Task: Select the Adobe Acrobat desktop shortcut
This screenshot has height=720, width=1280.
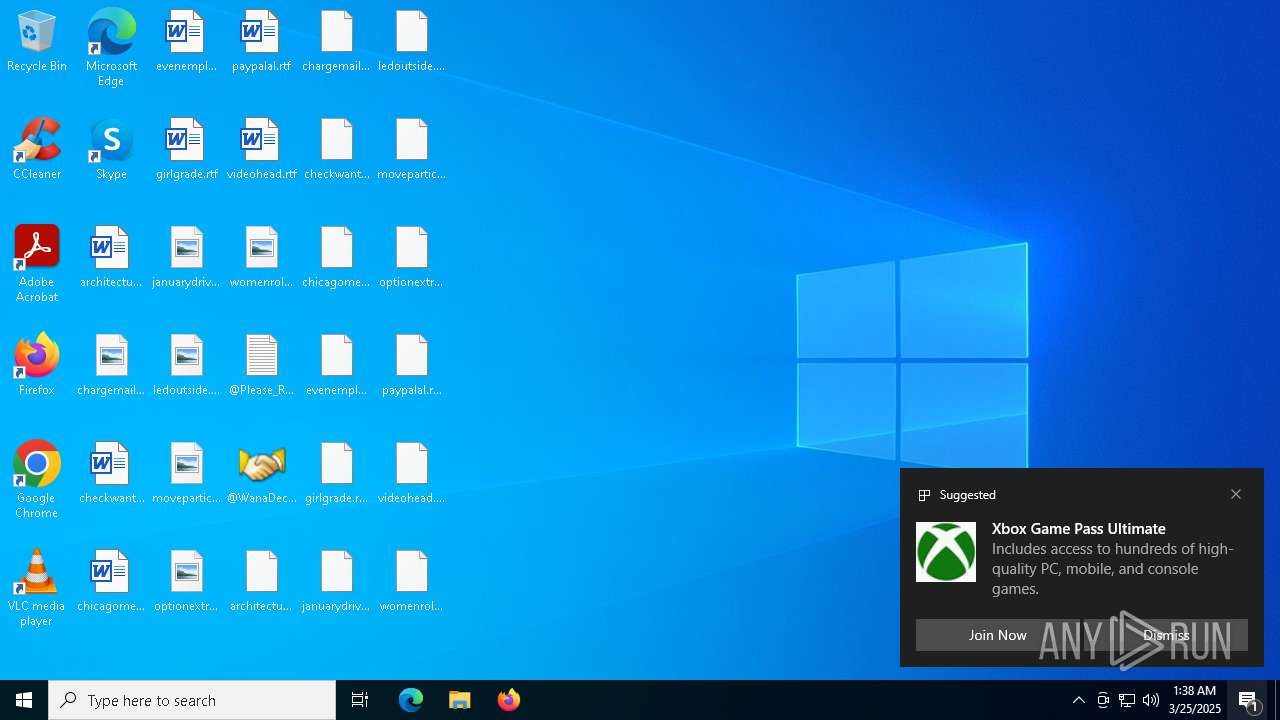Action: (x=37, y=264)
